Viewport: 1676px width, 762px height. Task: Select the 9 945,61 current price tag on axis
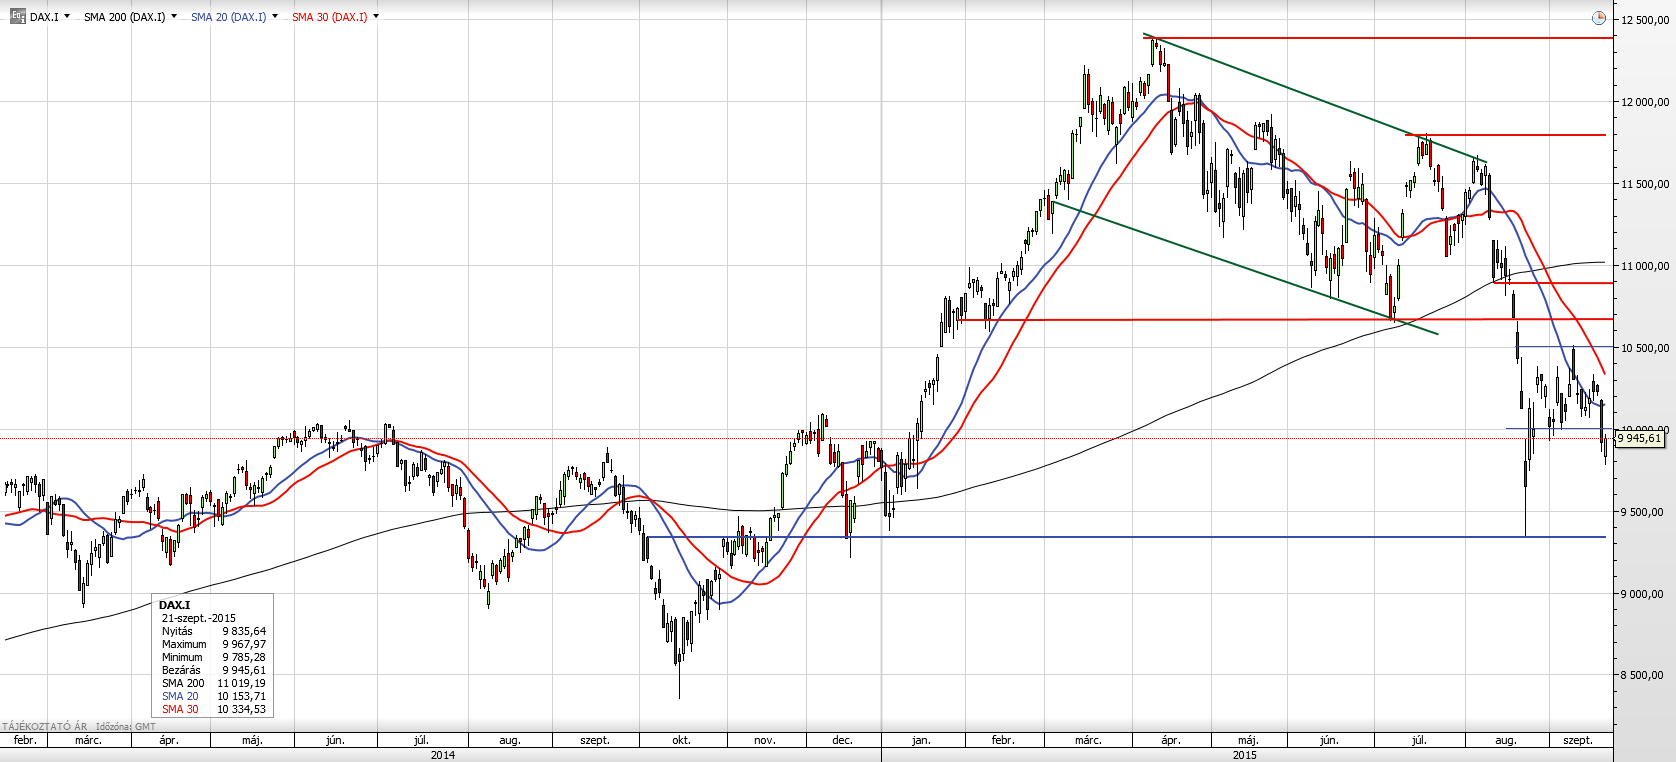[x=1639, y=438]
